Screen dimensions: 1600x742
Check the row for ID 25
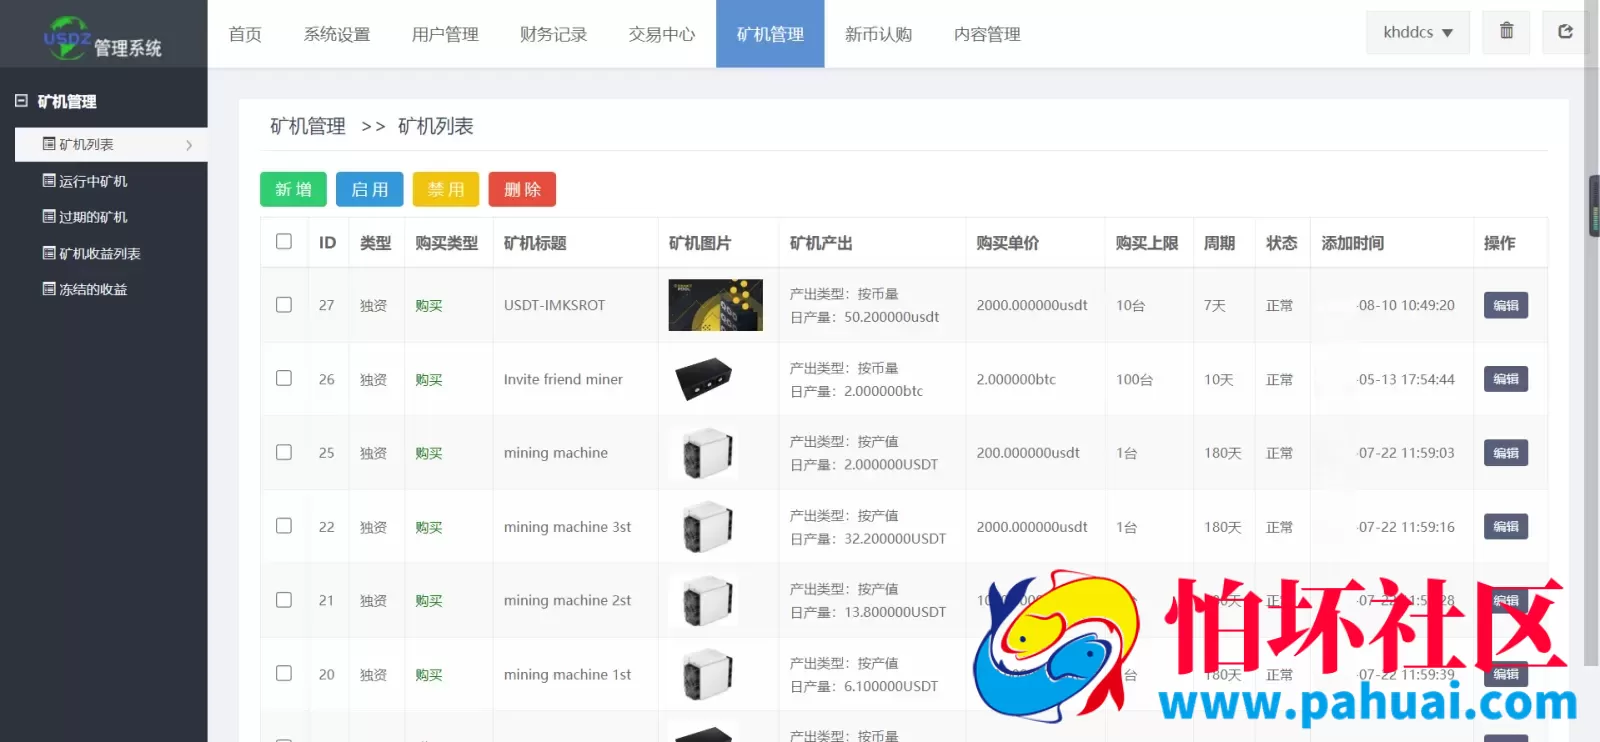(284, 452)
